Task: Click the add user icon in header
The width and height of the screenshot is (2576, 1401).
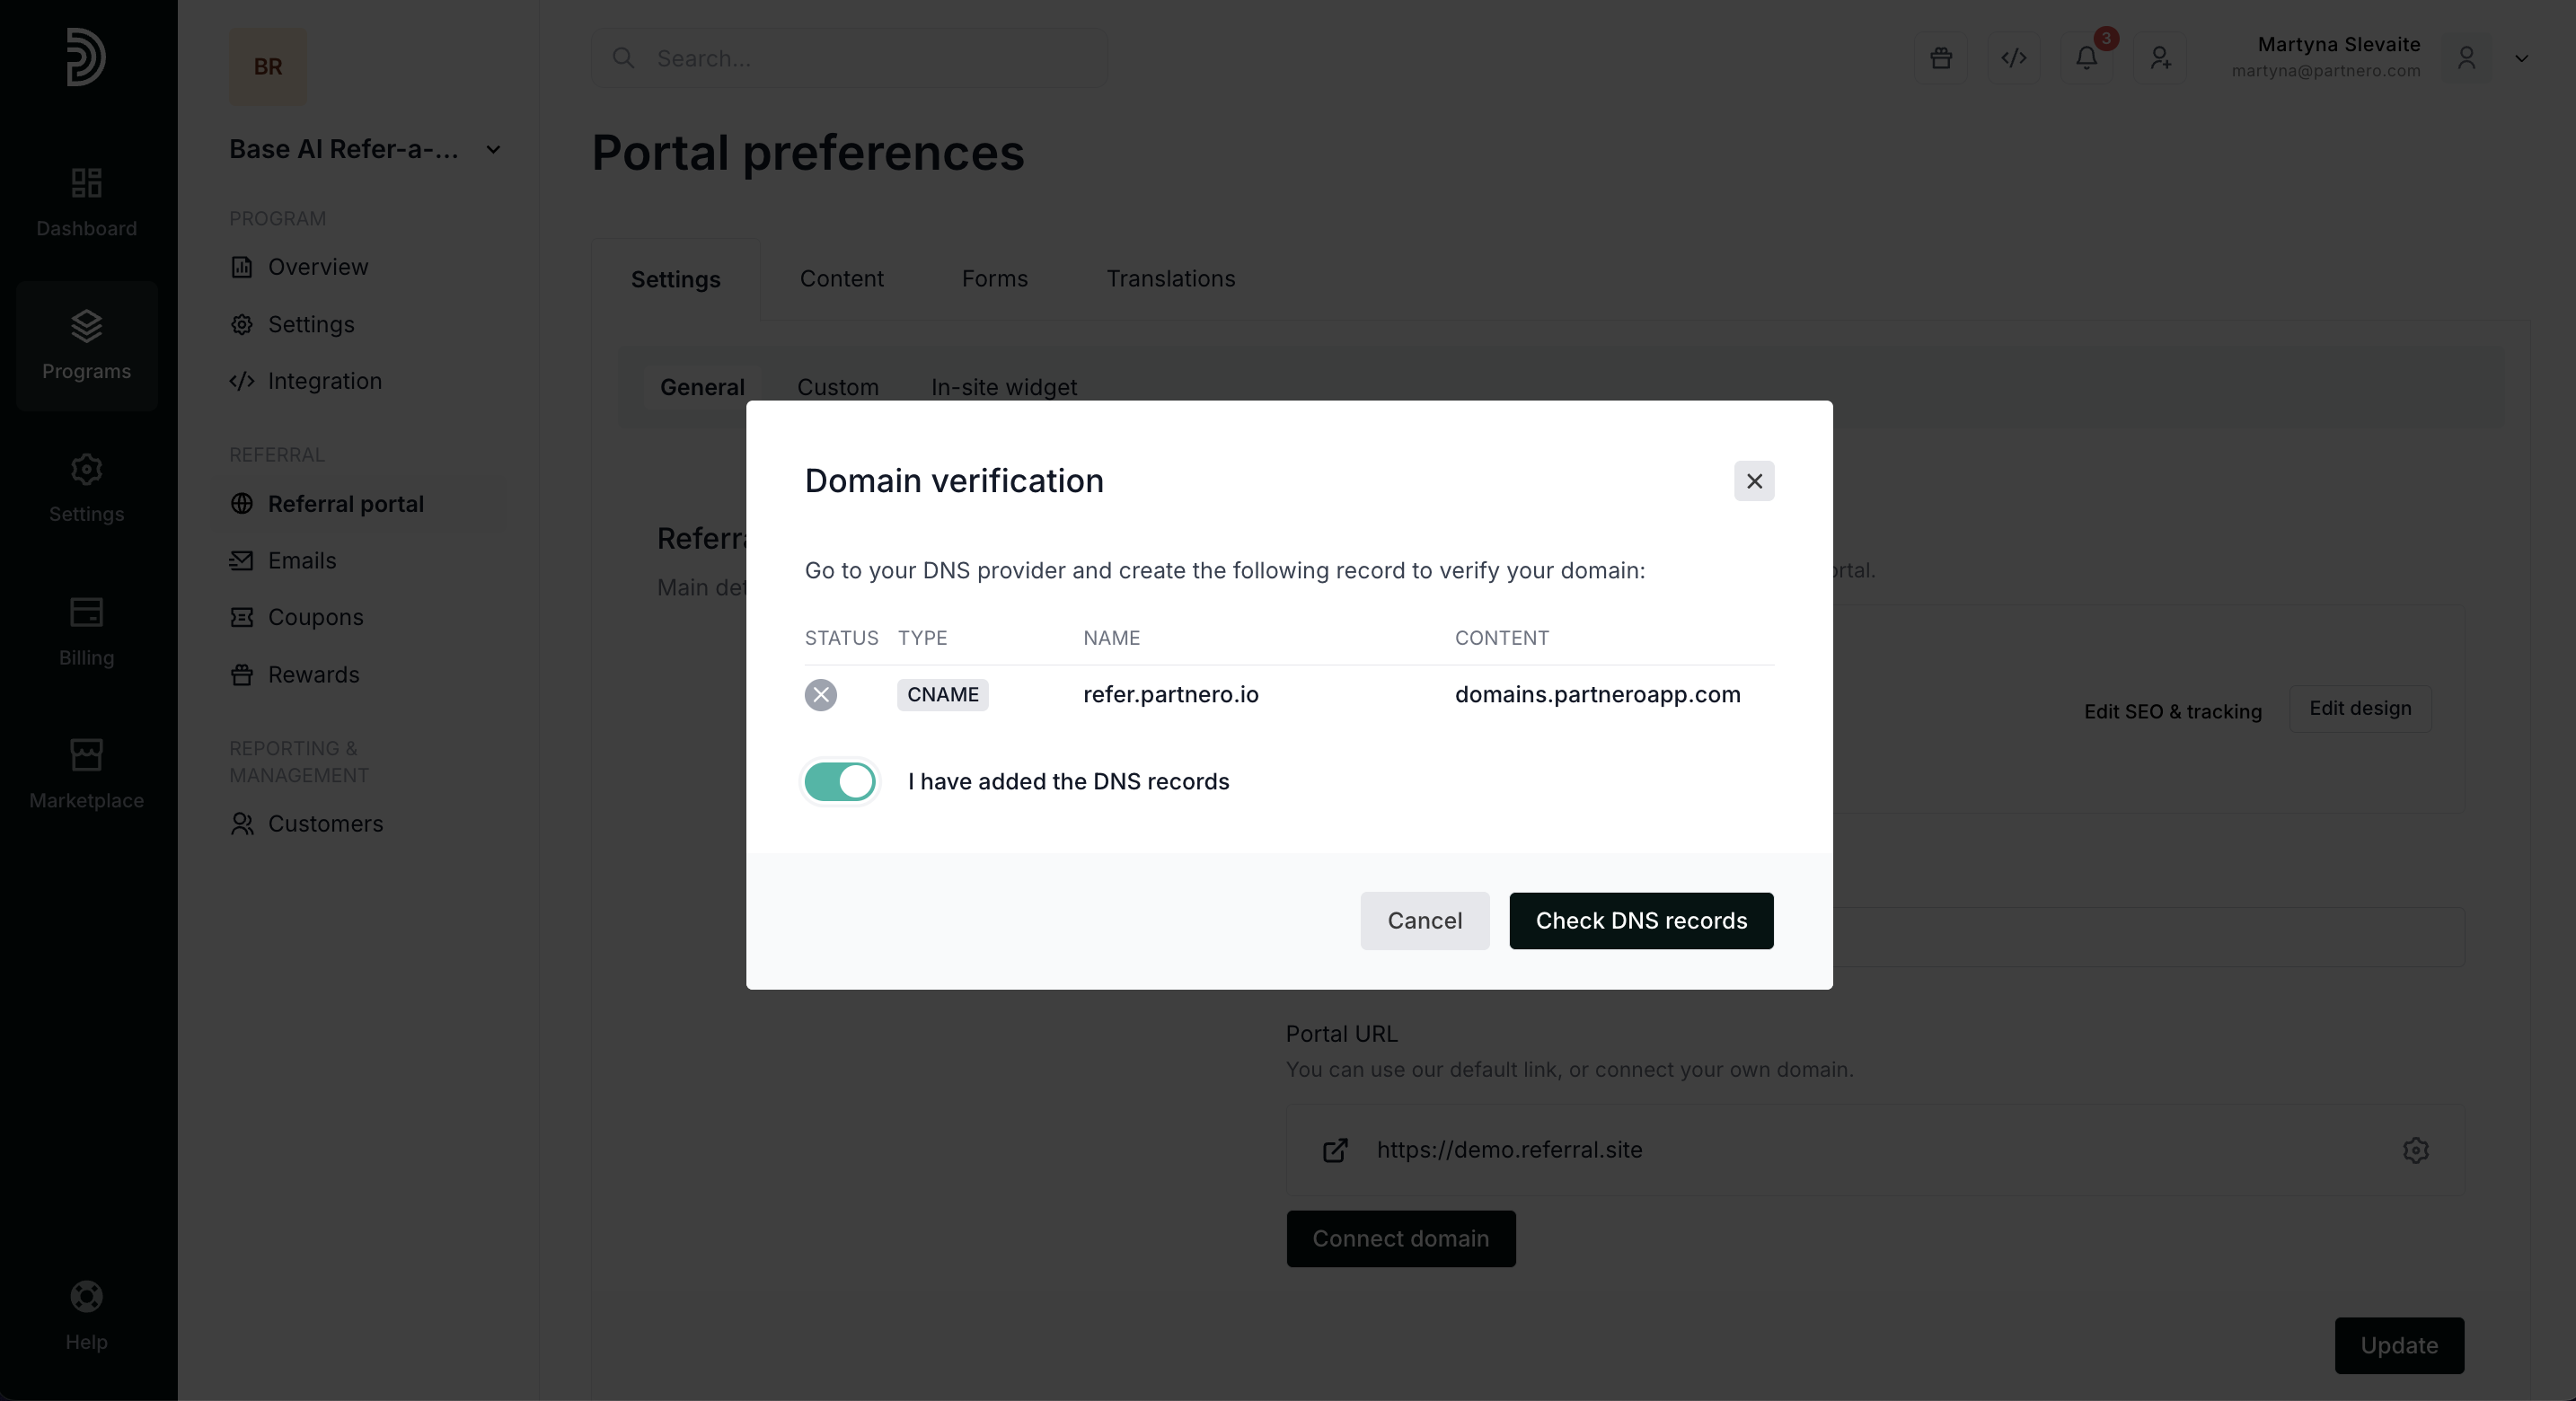Action: 2160,58
